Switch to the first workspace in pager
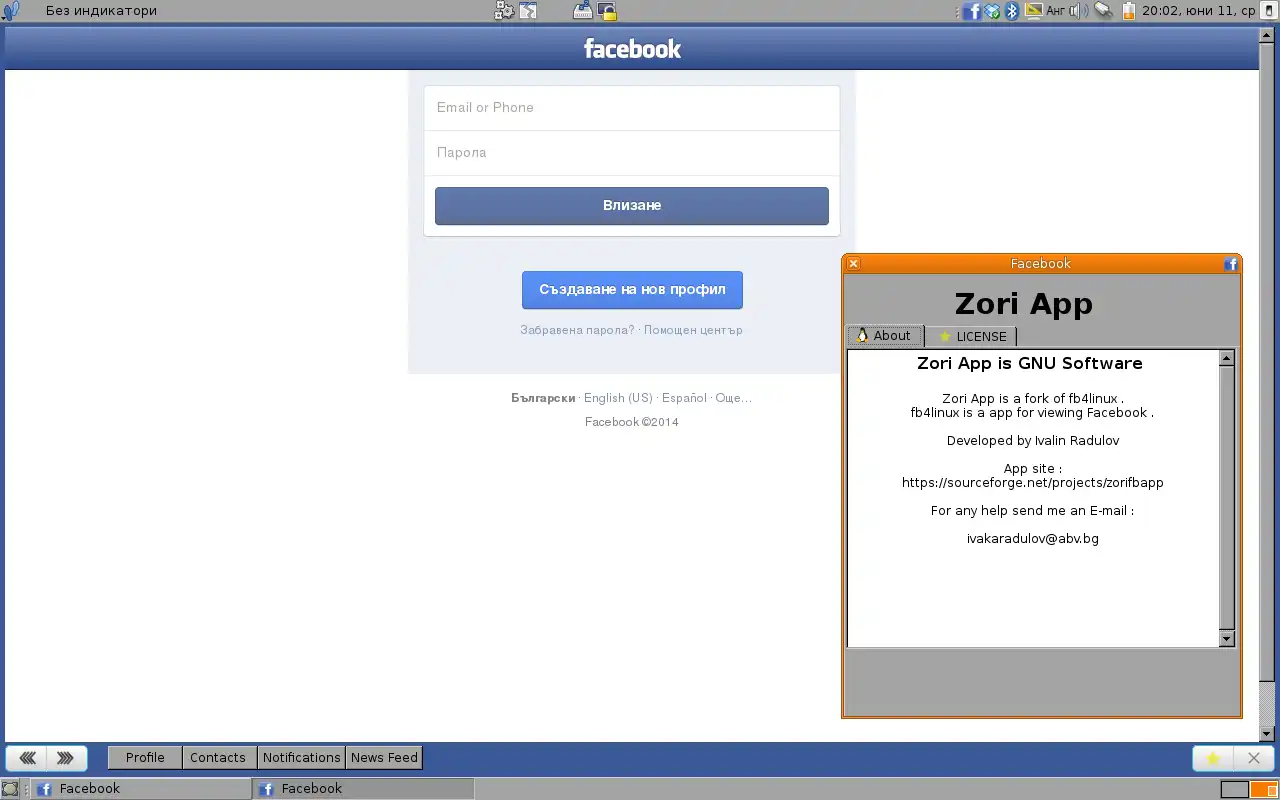The width and height of the screenshot is (1280, 800). [x=1235, y=790]
